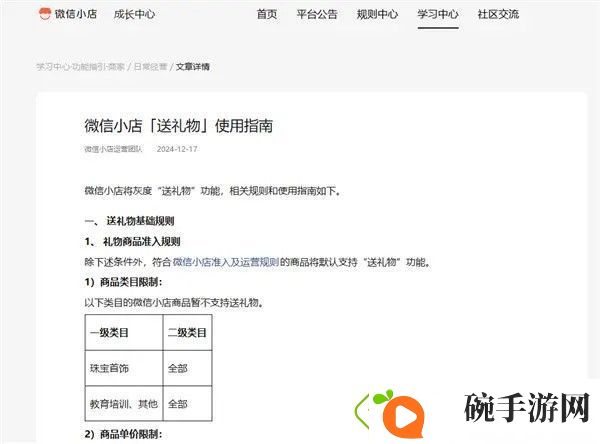The height and width of the screenshot is (444, 600).
Task: Click heading 2) 商品单价限制
Action: pyautogui.click(x=124, y=434)
